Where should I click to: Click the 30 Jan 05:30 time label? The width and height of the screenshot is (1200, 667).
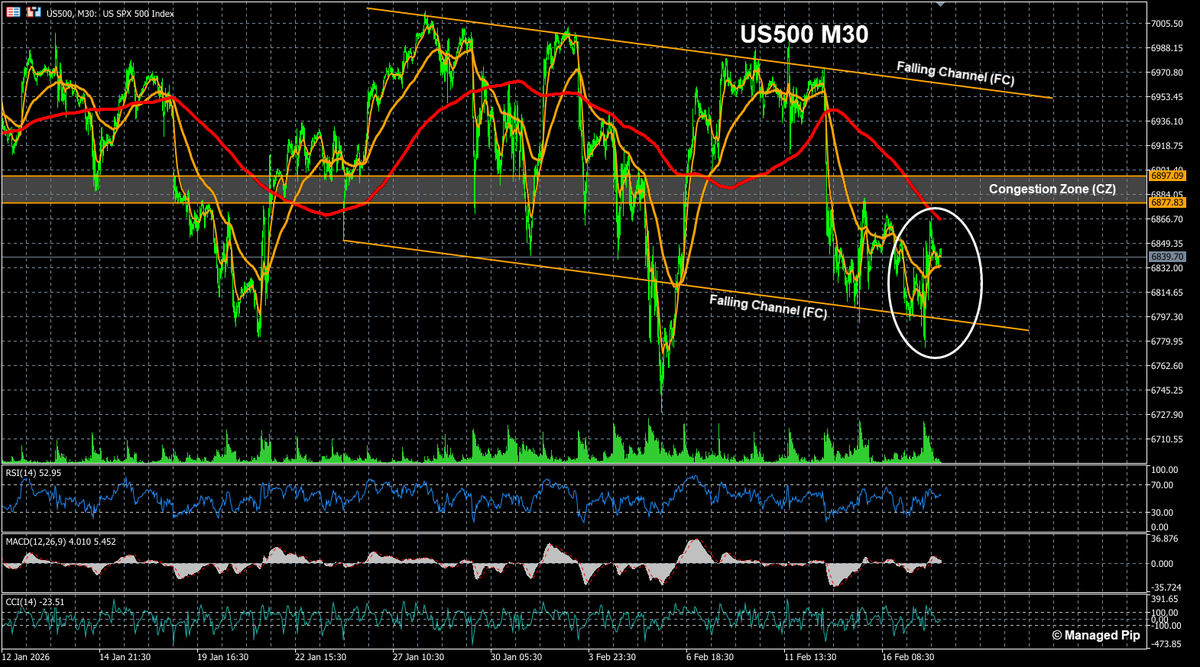point(516,657)
